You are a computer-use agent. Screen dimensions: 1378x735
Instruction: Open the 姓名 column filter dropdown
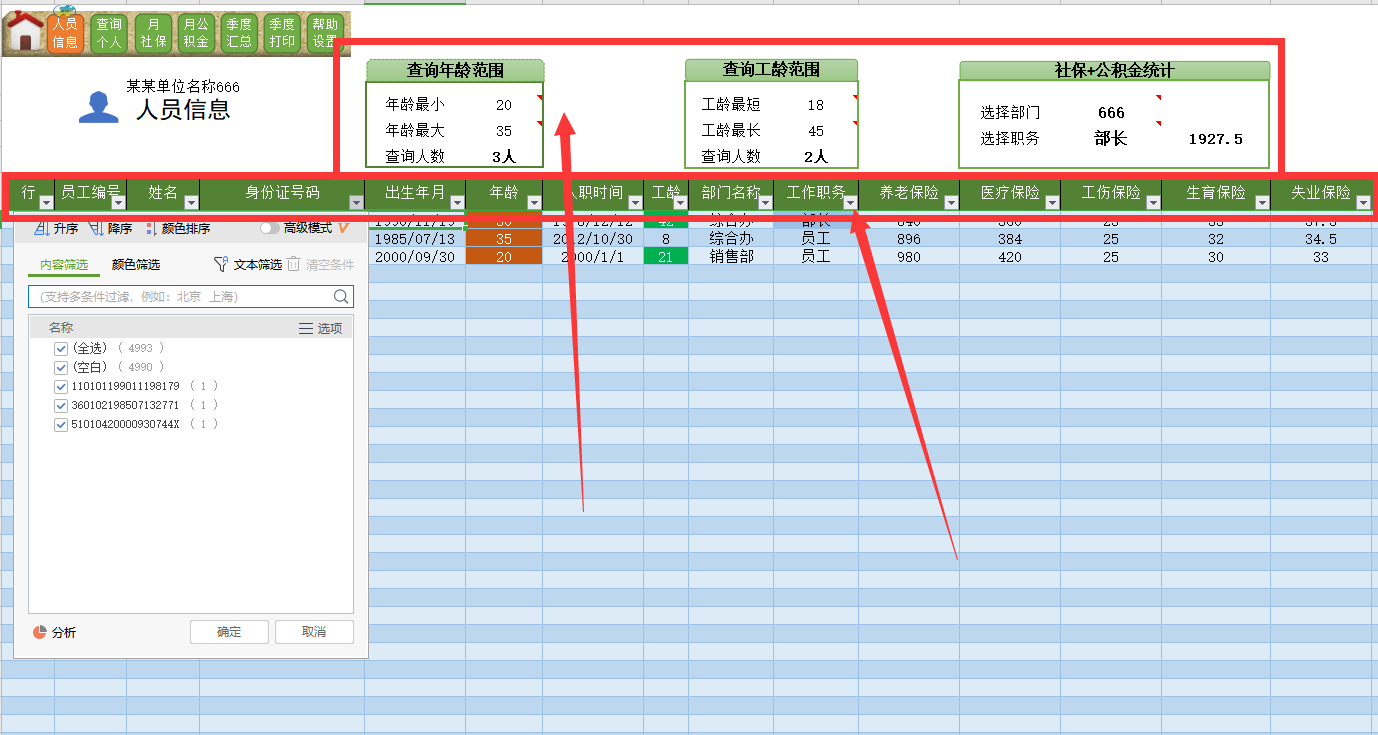[191, 202]
